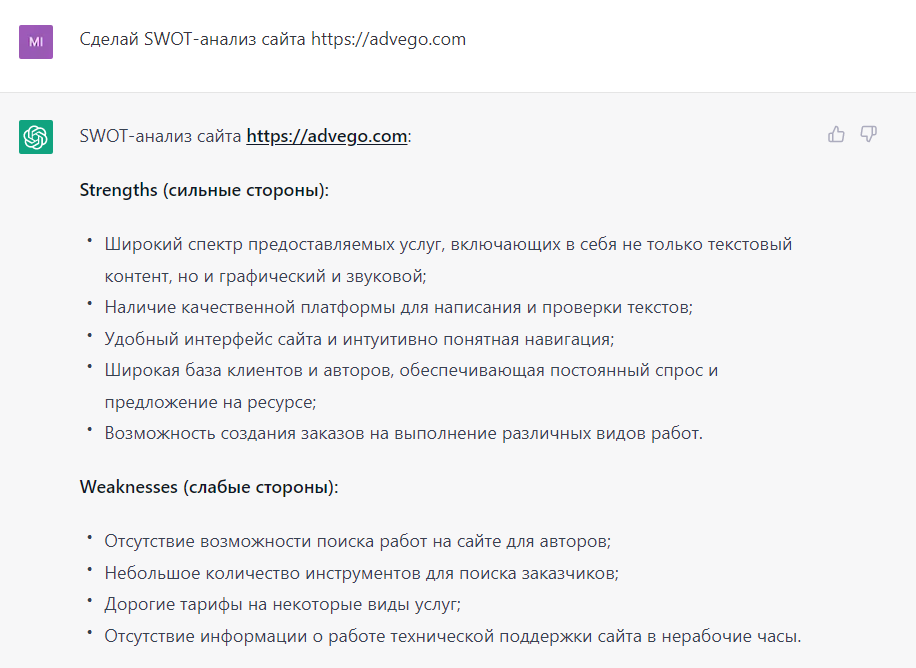Screen dimensions: 916x668
Task: Click the line 'Отсутствие информации о работе технической поддержки'
Action: [453, 636]
